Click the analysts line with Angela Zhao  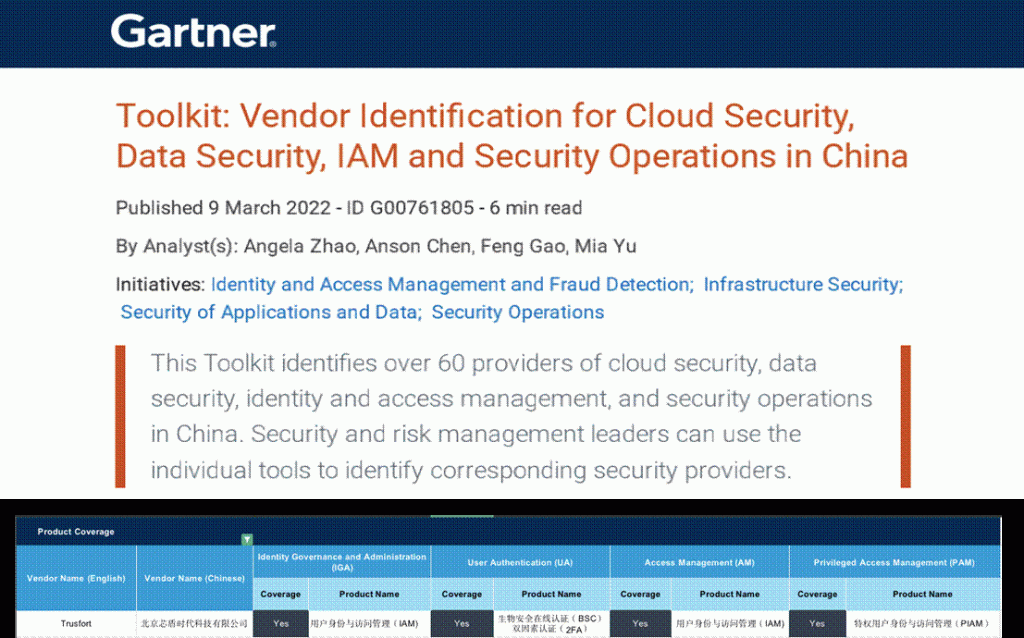[x=376, y=246]
